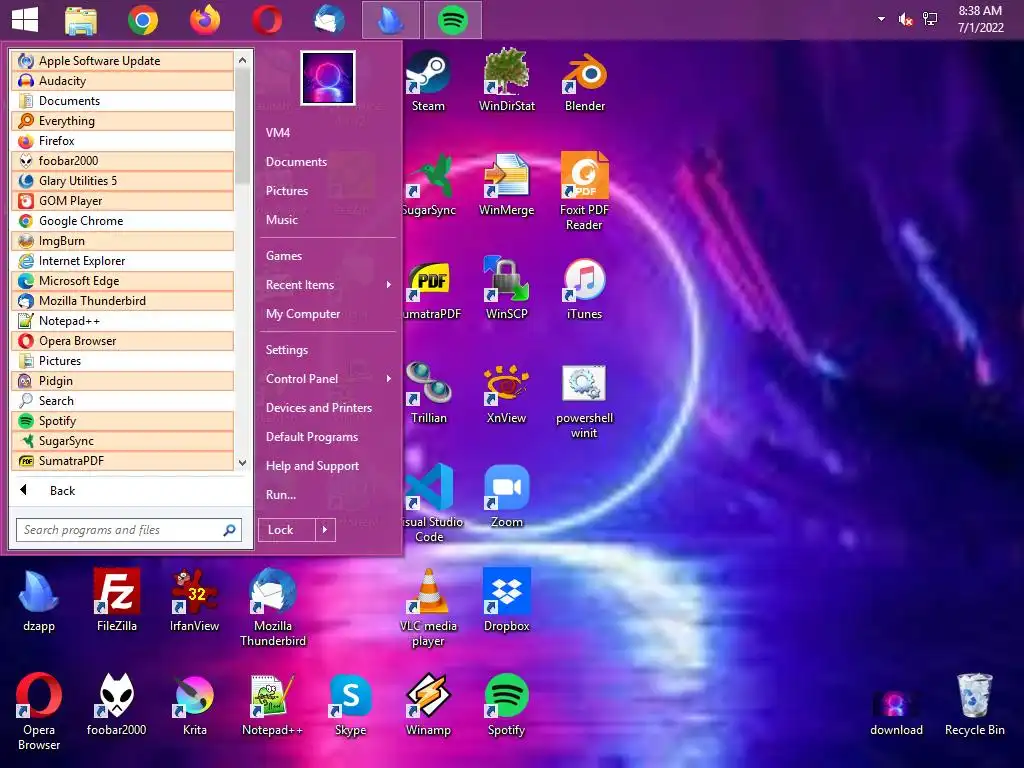Open Opera Browser desktop shortcut
The width and height of the screenshot is (1024, 768).
tap(39, 712)
